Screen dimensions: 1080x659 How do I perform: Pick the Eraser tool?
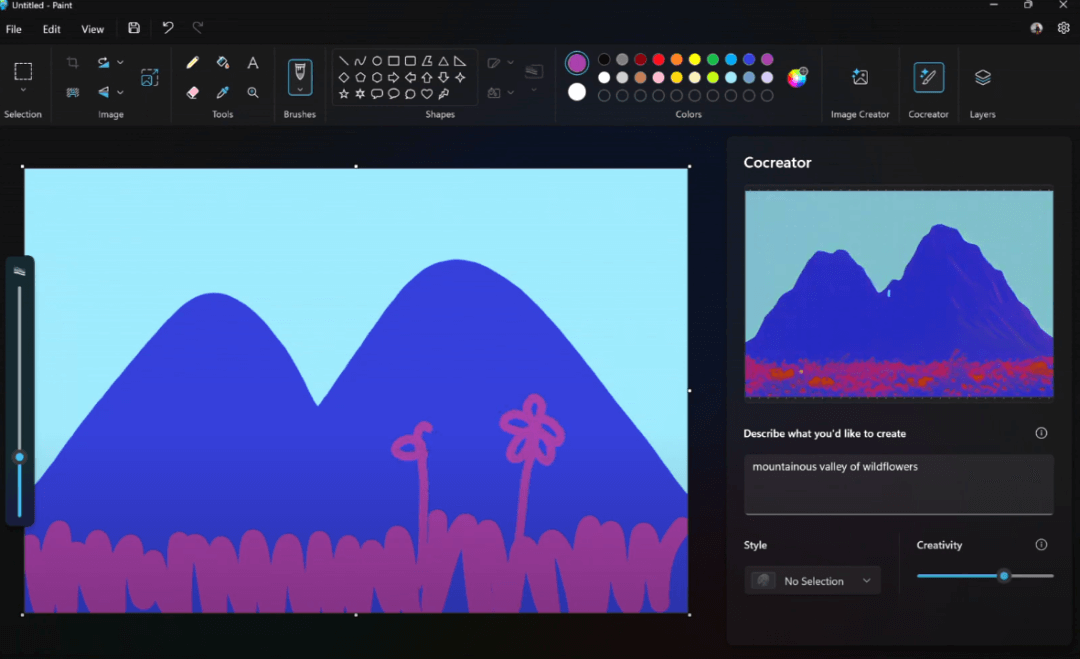point(193,92)
